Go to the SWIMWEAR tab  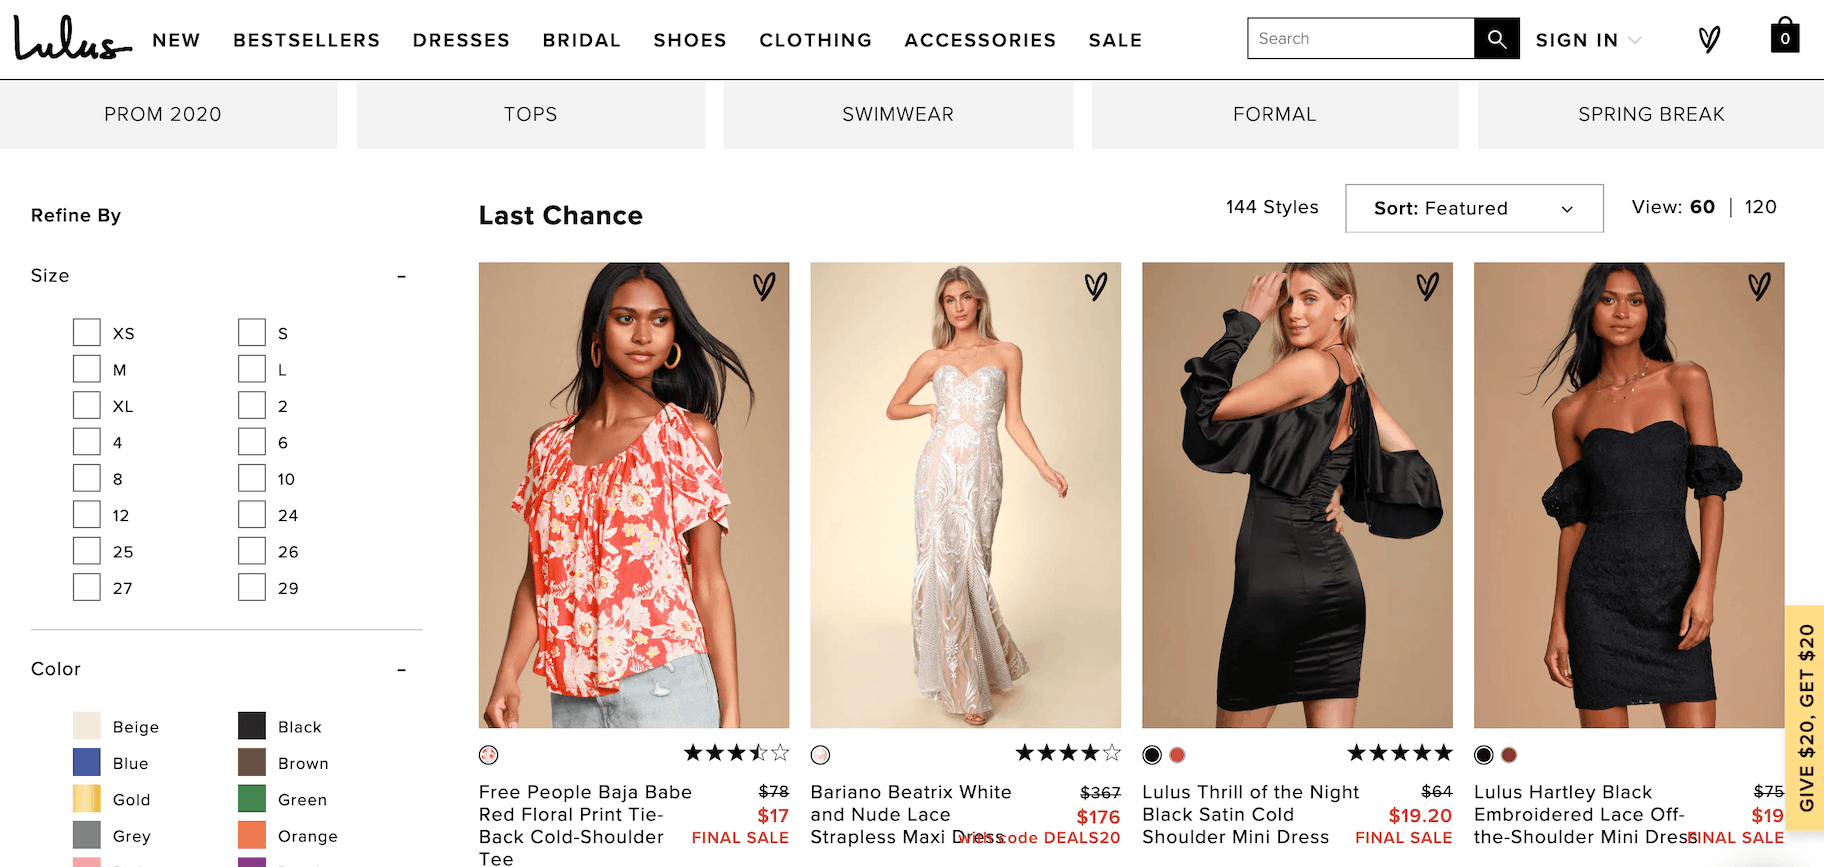pyautogui.click(x=897, y=115)
